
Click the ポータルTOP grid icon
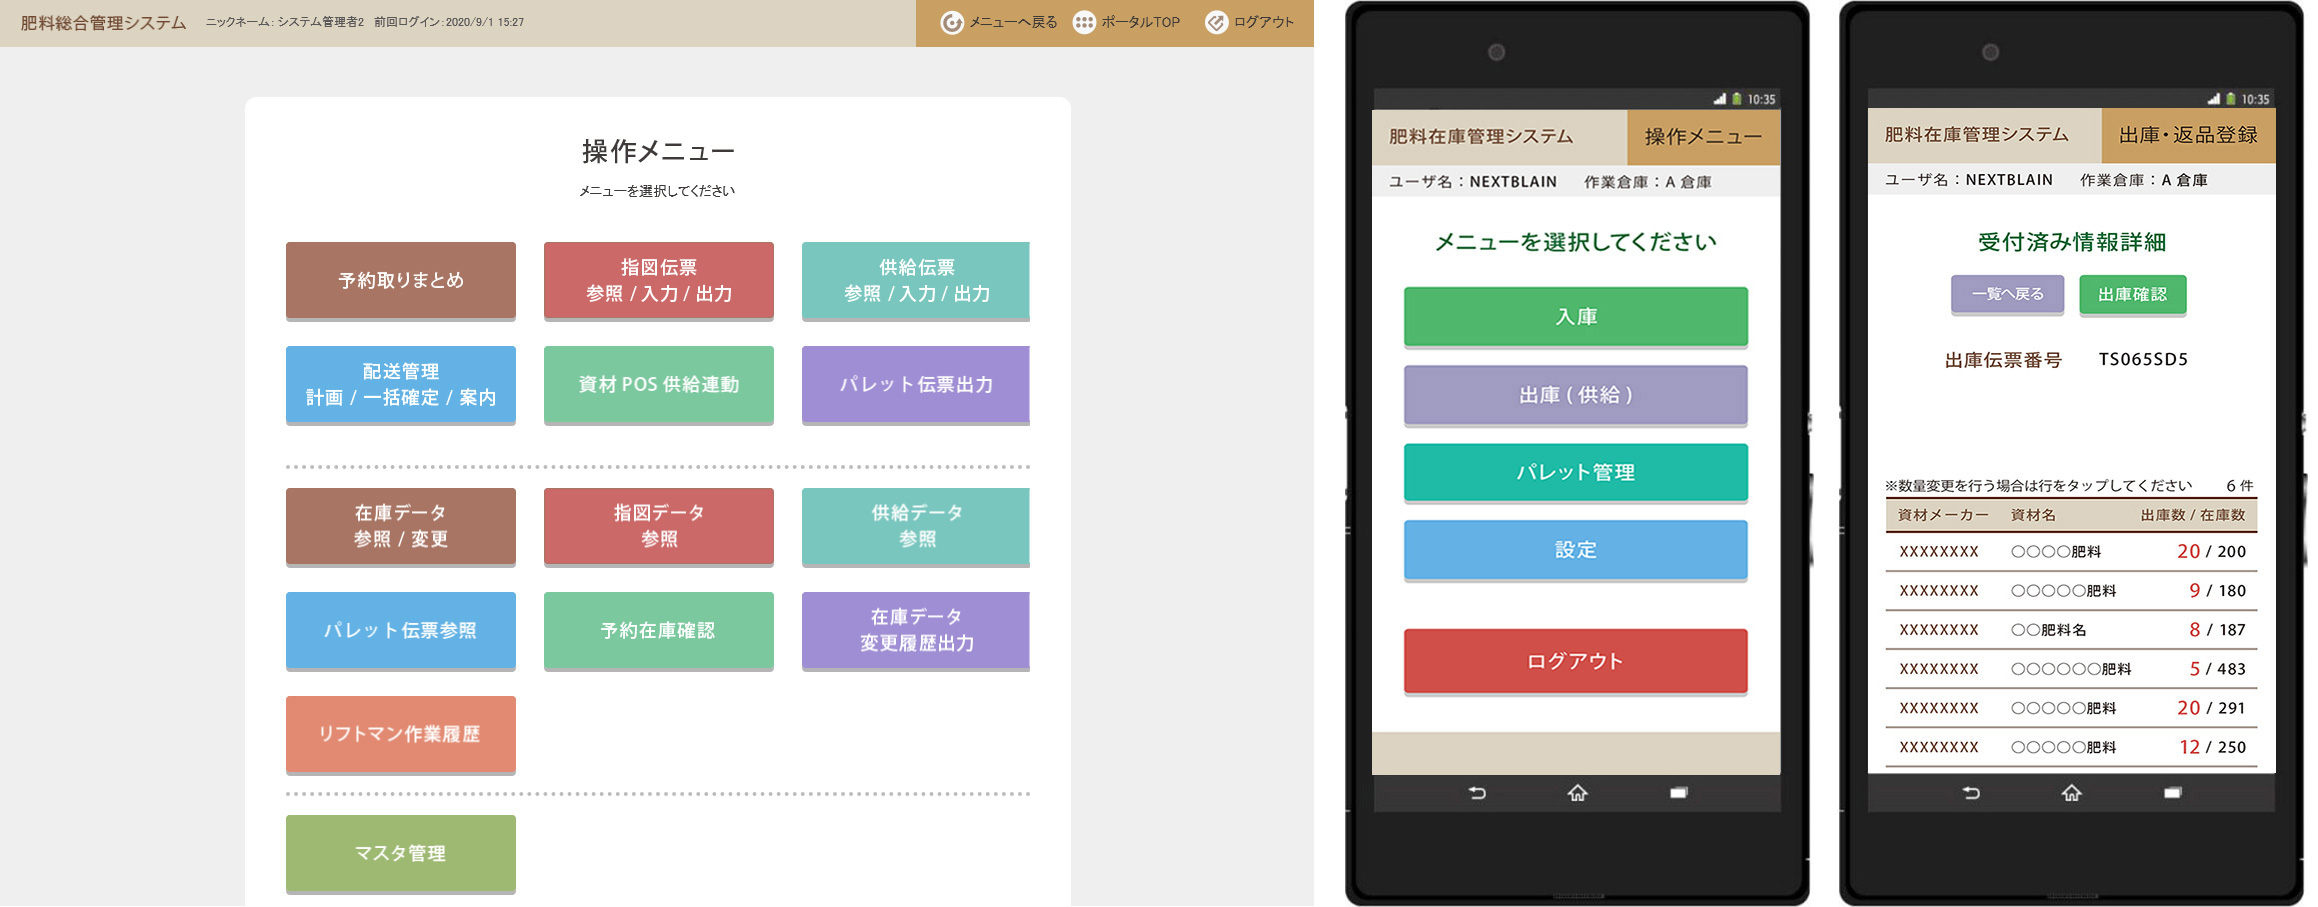click(x=1084, y=23)
